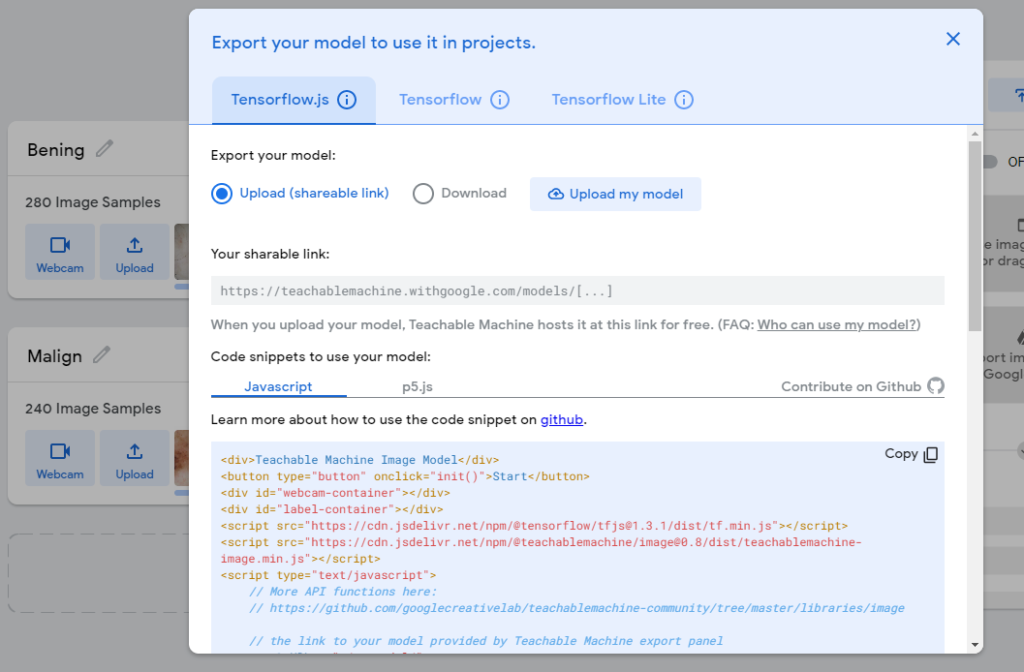Viewport: 1024px width, 672px height.
Task: Click the GitHub octocat icon
Action: pyautogui.click(x=936, y=386)
